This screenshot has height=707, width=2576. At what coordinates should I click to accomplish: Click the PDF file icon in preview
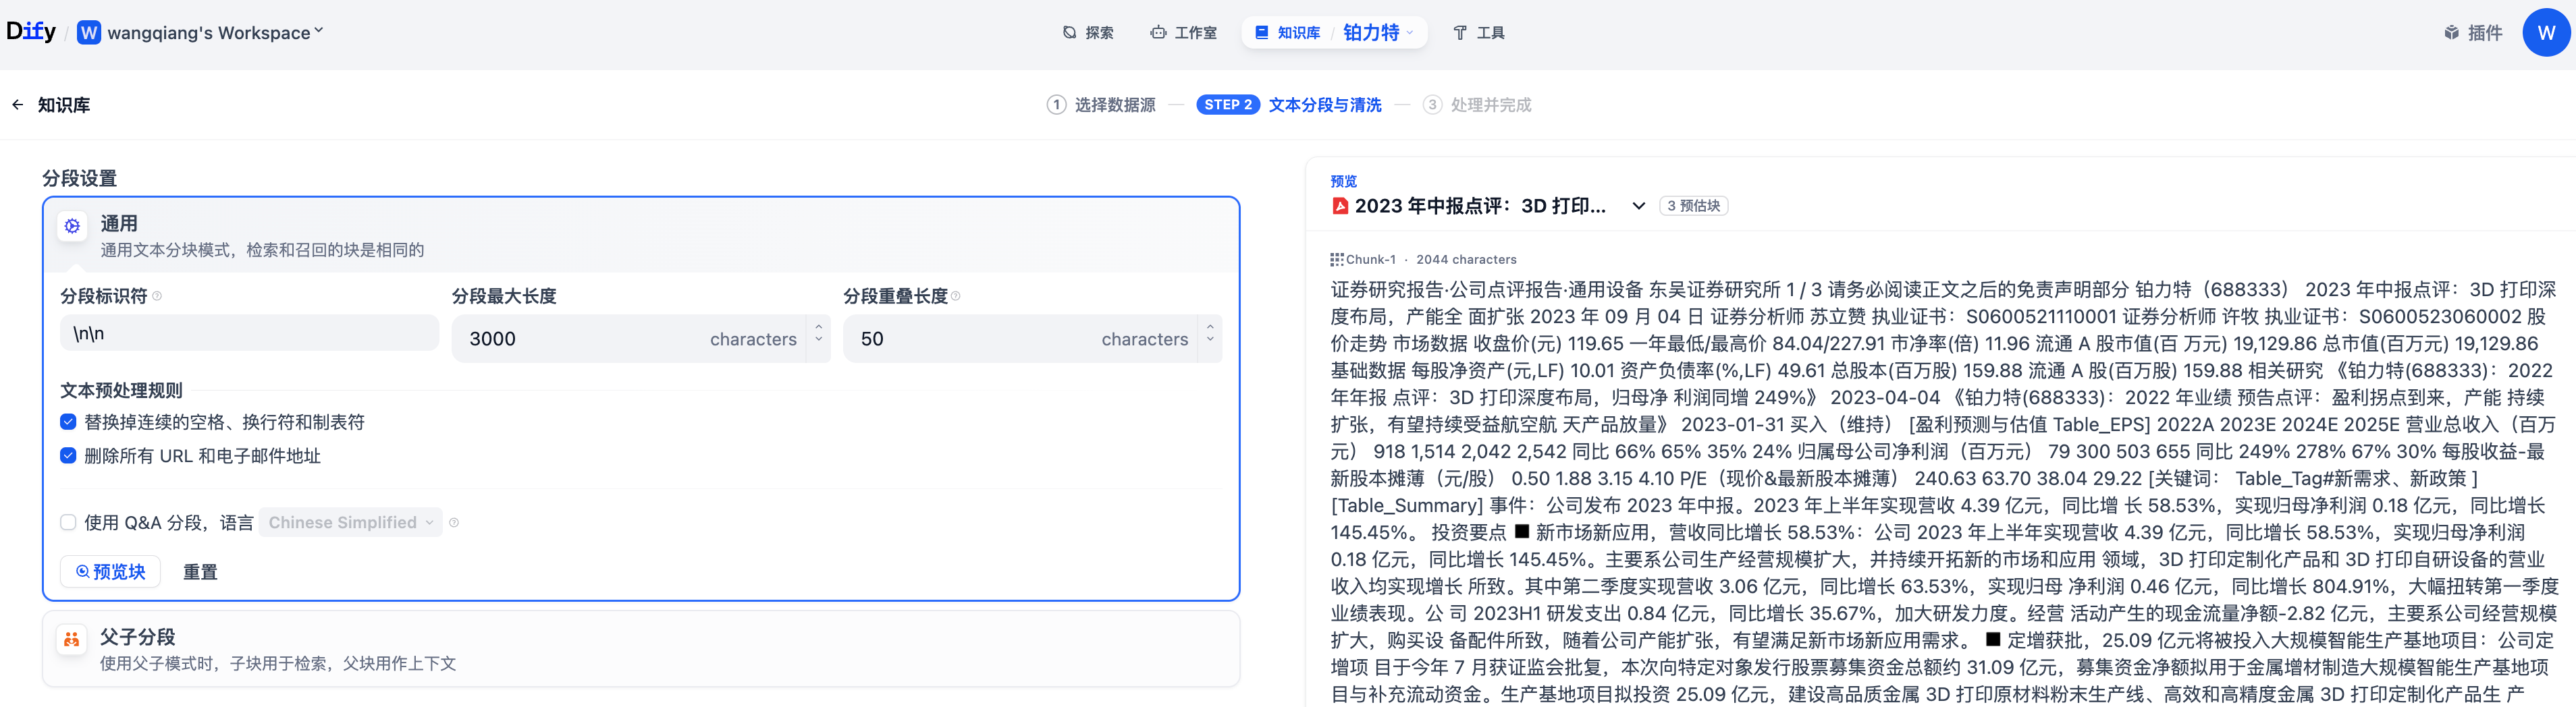point(1340,206)
